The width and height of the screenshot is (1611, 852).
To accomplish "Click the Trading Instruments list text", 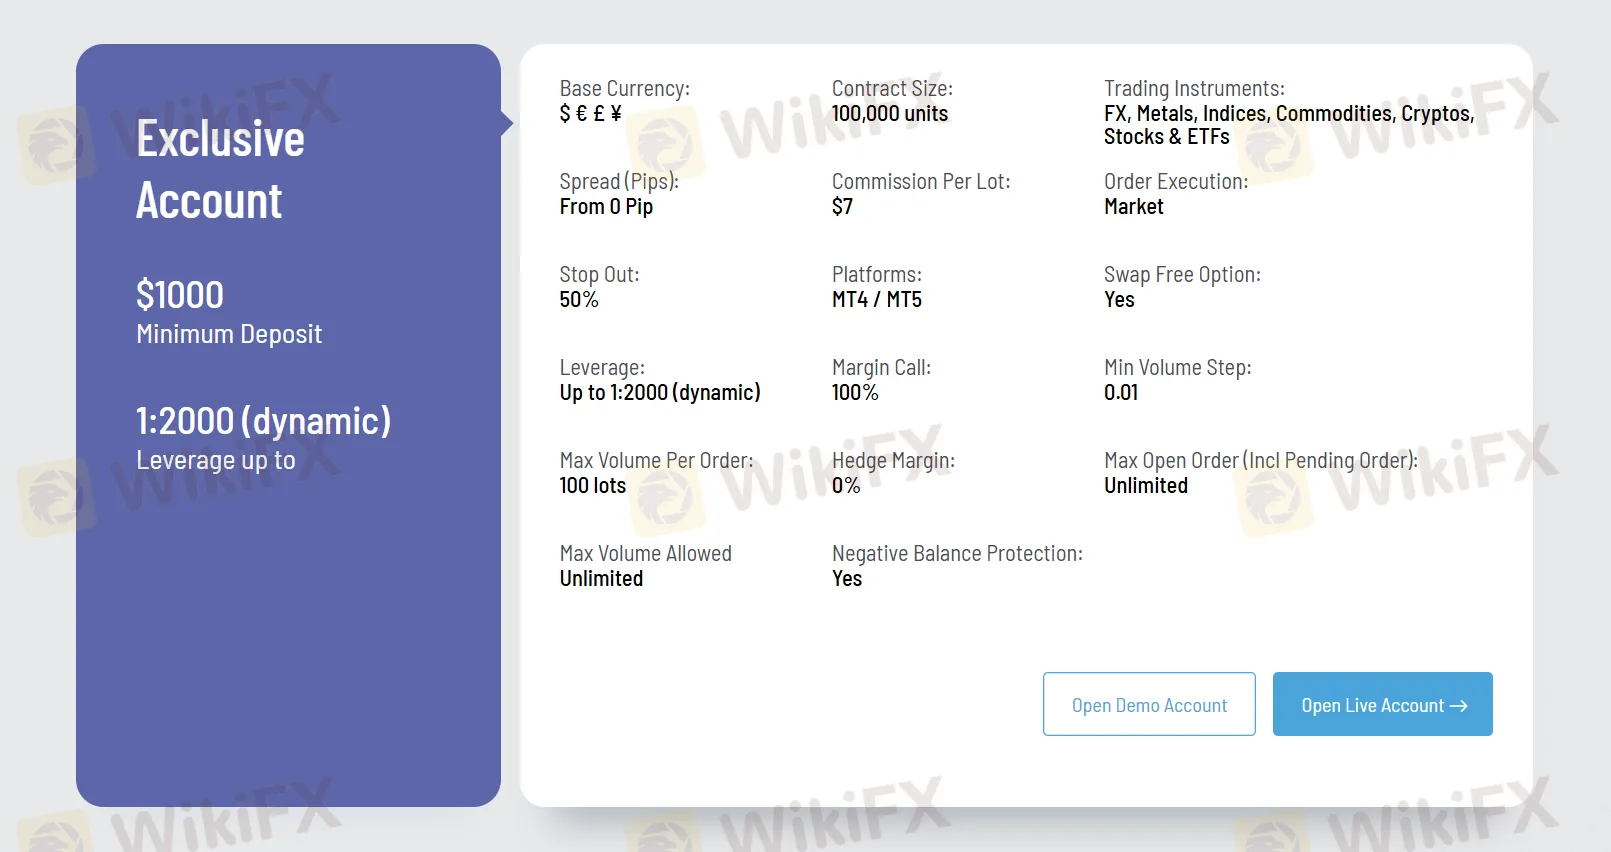I will coord(1288,125).
